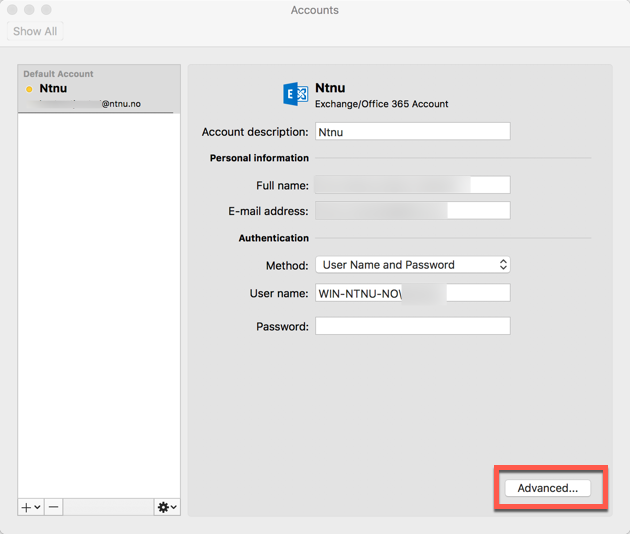630x534 pixels.
Task: Click the Full name input field
Action: click(413, 185)
